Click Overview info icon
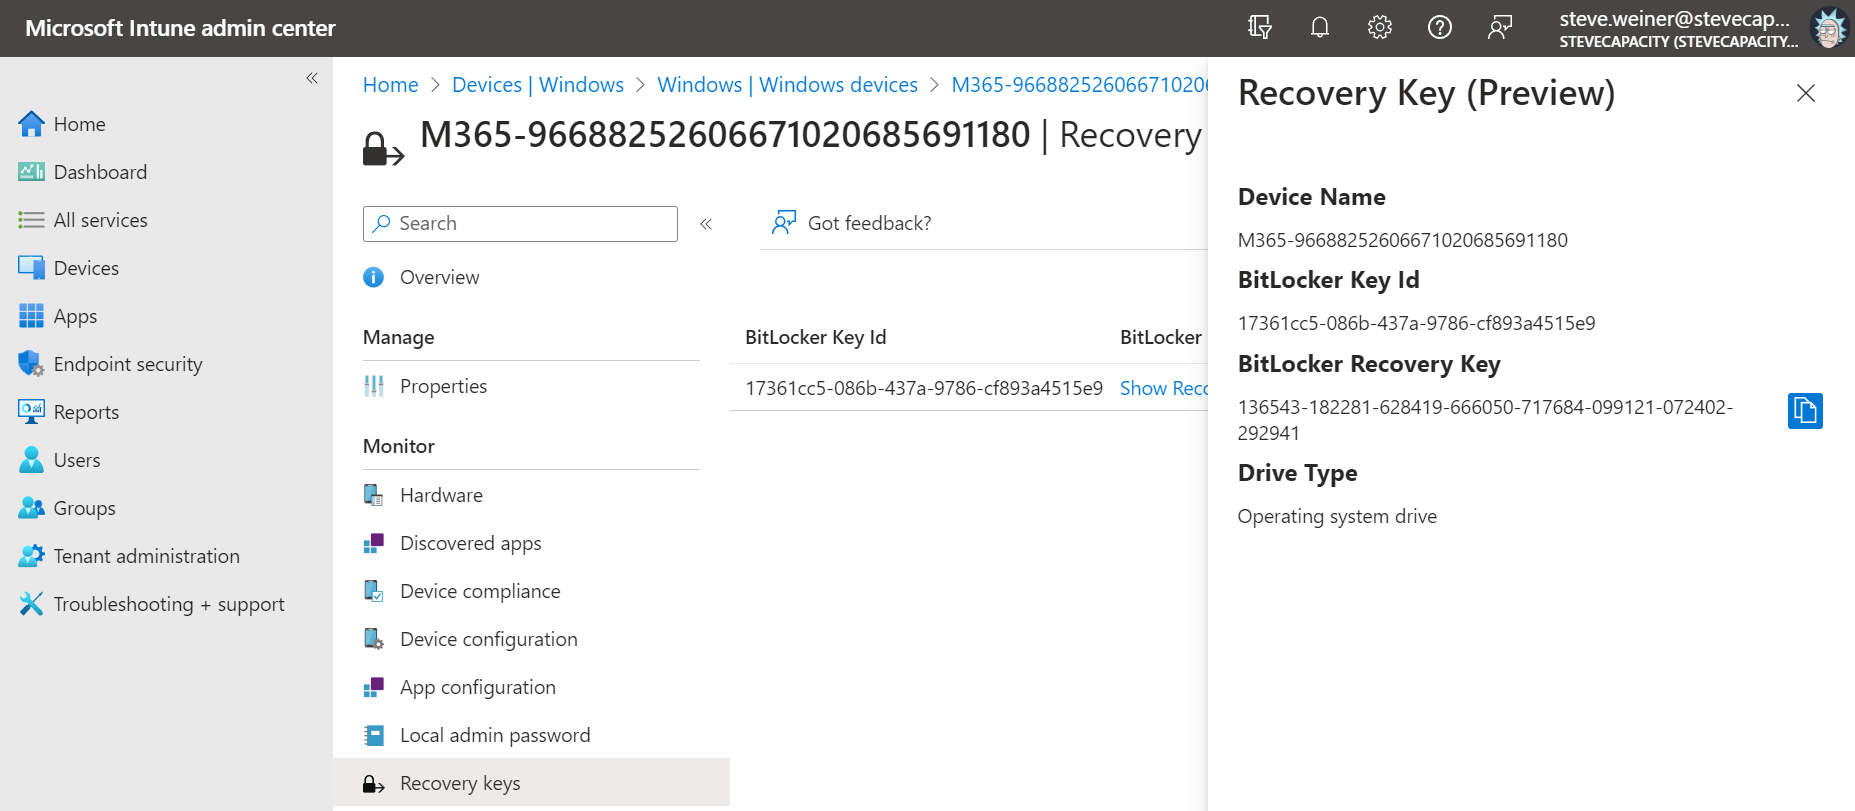This screenshot has height=811, width=1855. pyautogui.click(x=373, y=277)
